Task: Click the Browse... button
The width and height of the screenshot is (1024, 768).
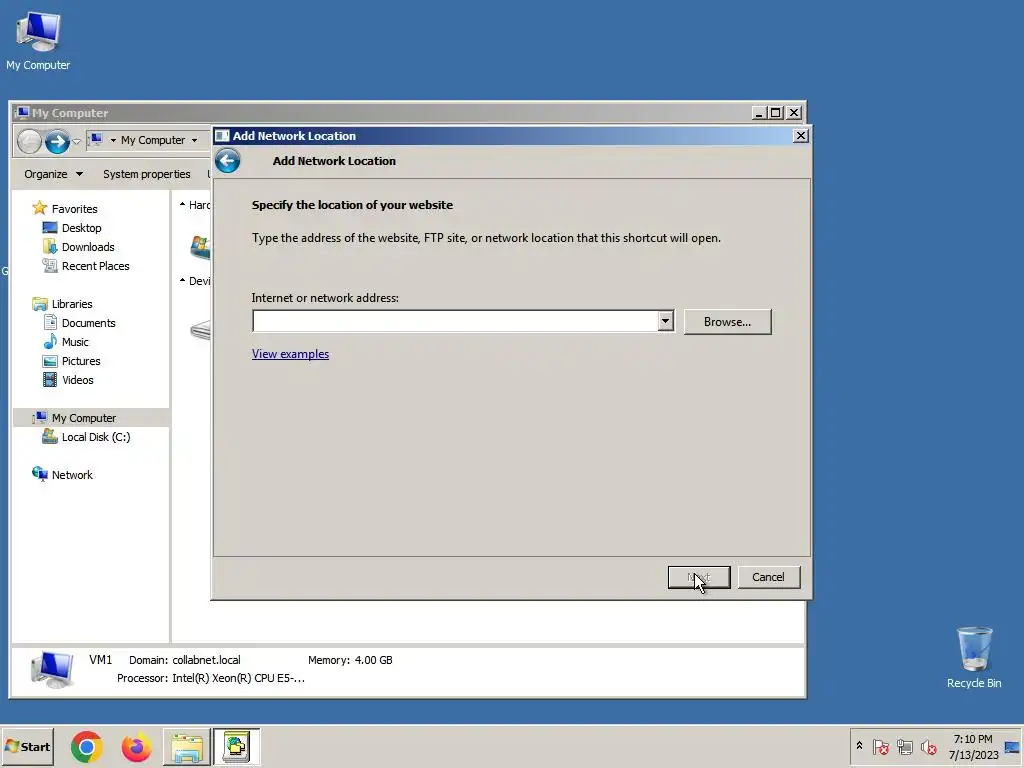Action: coord(728,322)
